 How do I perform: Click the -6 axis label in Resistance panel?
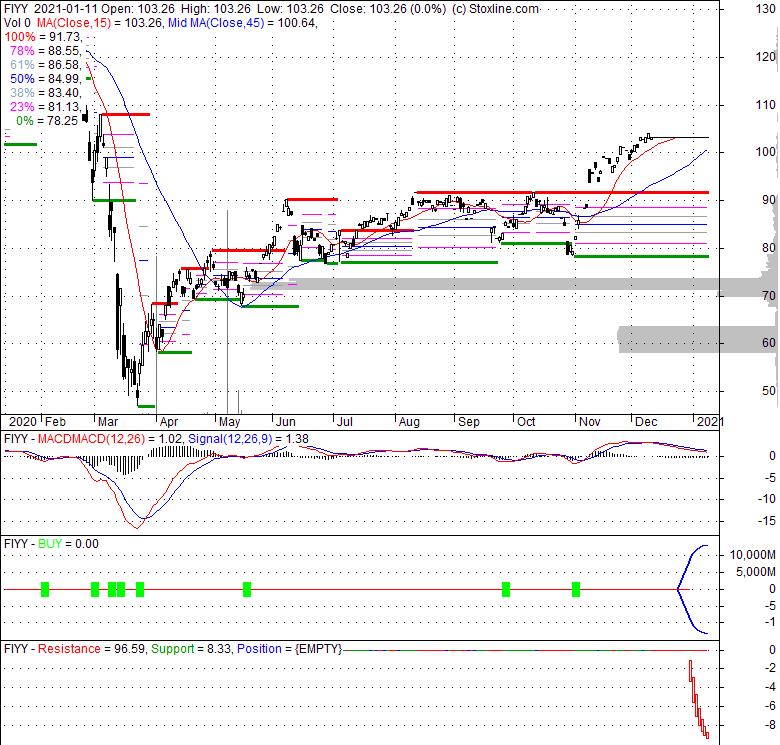pyautogui.click(x=770, y=706)
